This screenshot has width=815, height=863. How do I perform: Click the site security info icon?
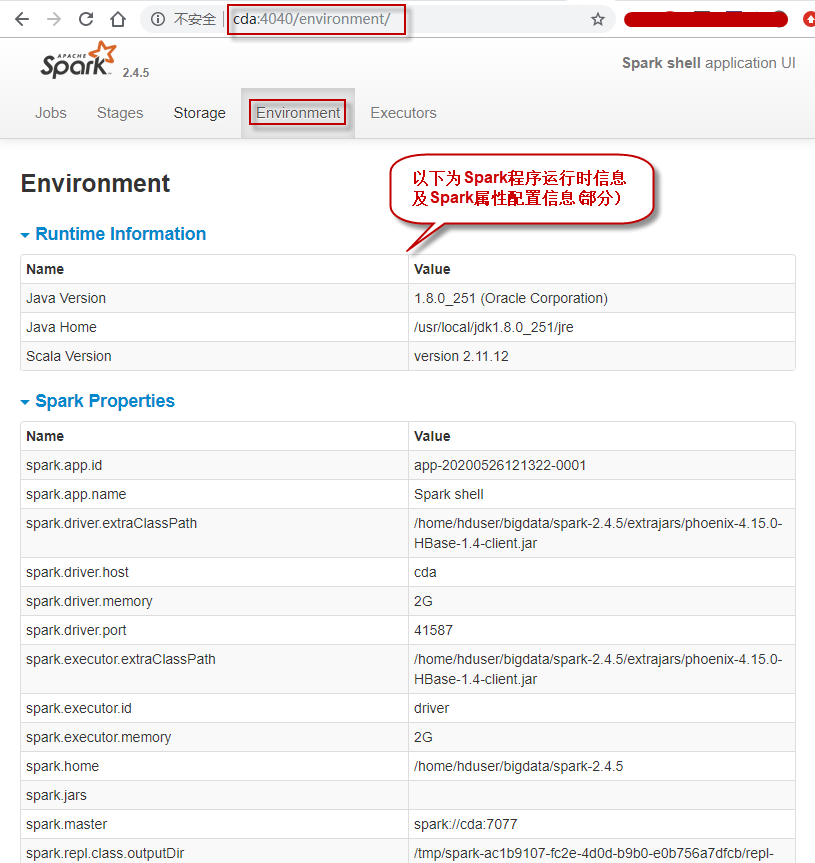point(158,19)
